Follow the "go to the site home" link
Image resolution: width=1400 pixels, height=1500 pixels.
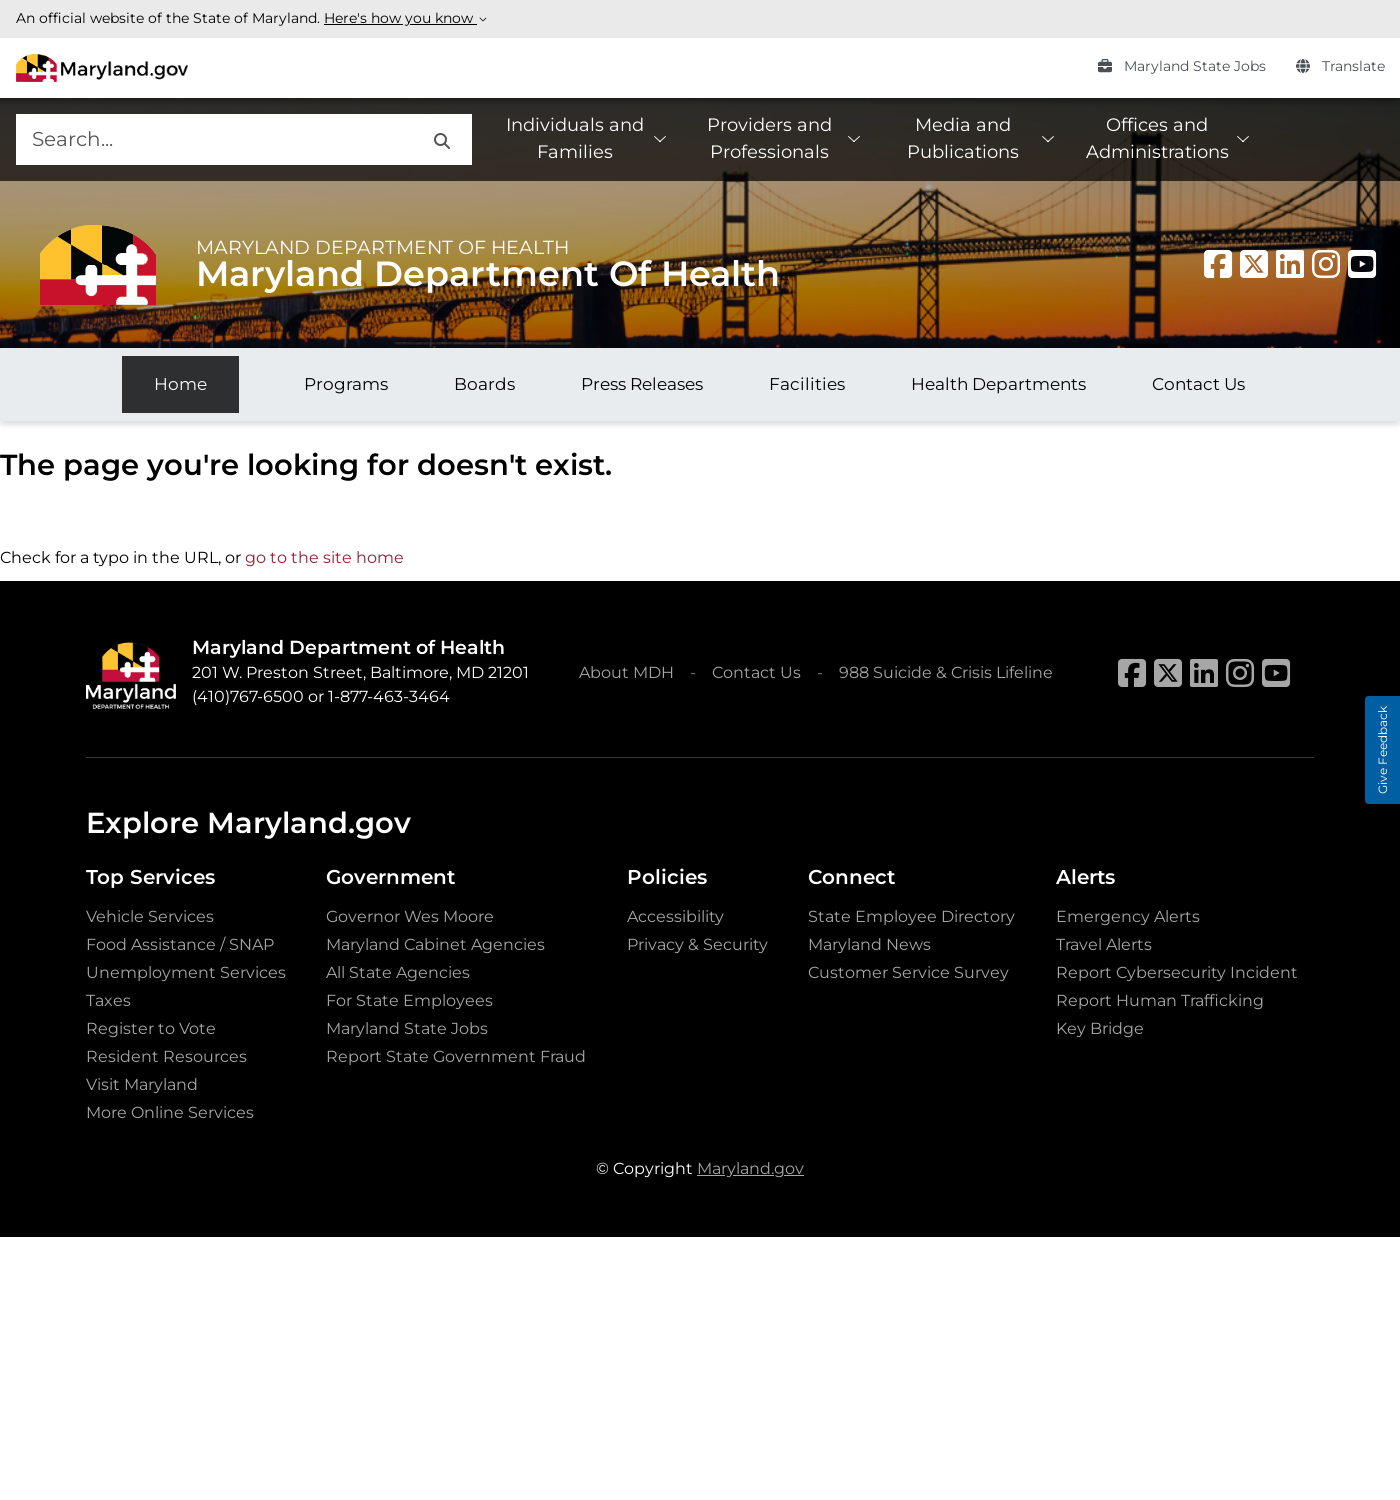coord(324,557)
